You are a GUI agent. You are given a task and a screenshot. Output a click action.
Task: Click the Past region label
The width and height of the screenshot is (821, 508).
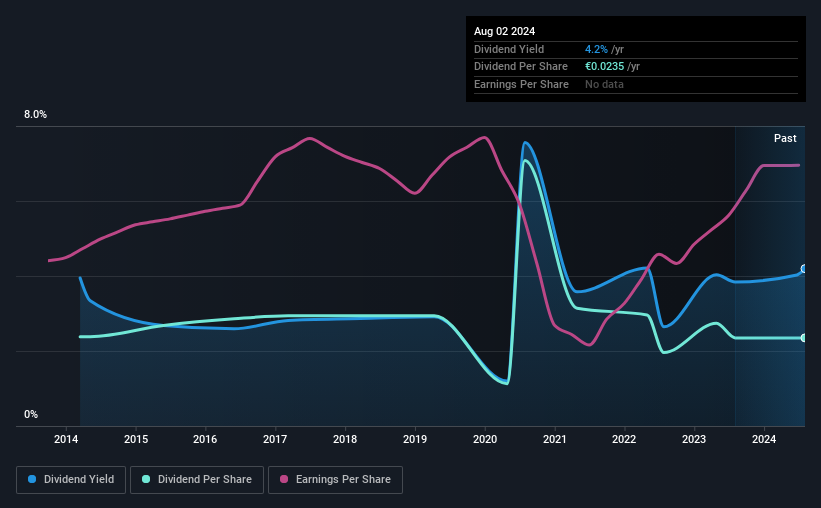(785, 138)
